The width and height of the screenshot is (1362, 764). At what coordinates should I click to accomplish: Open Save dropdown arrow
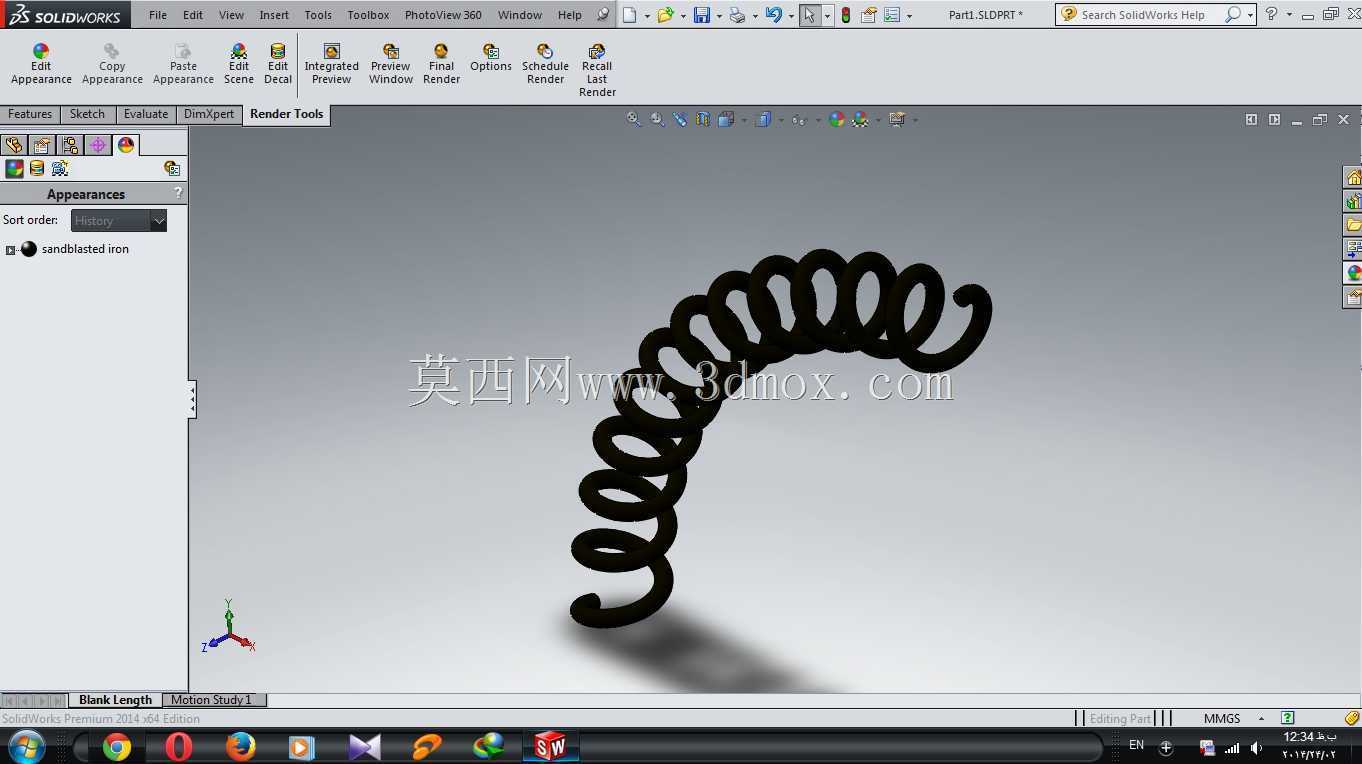(719, 16)
